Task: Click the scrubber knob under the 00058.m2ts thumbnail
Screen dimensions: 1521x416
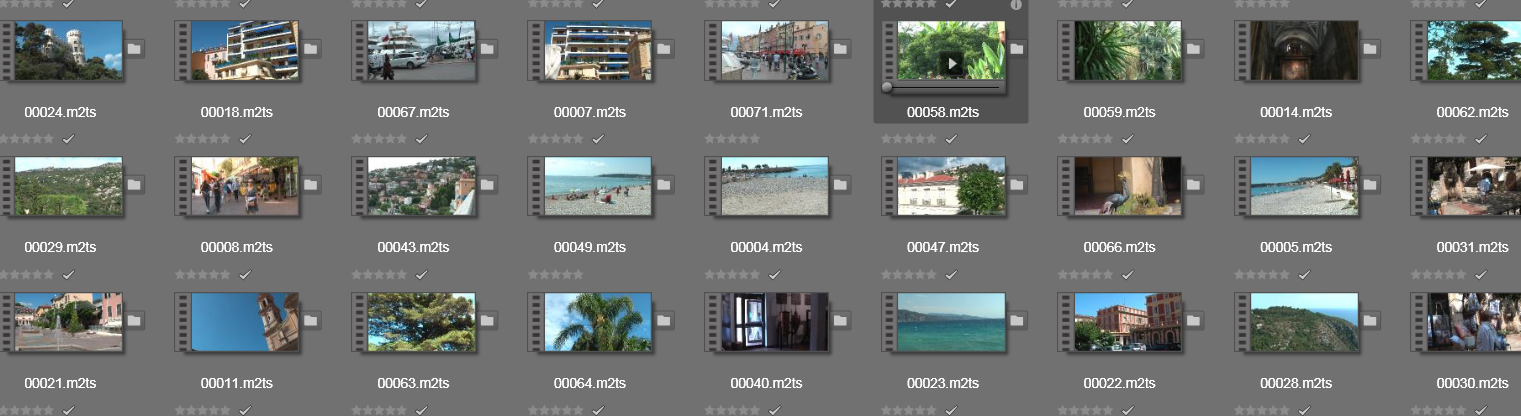Action: 886,88
